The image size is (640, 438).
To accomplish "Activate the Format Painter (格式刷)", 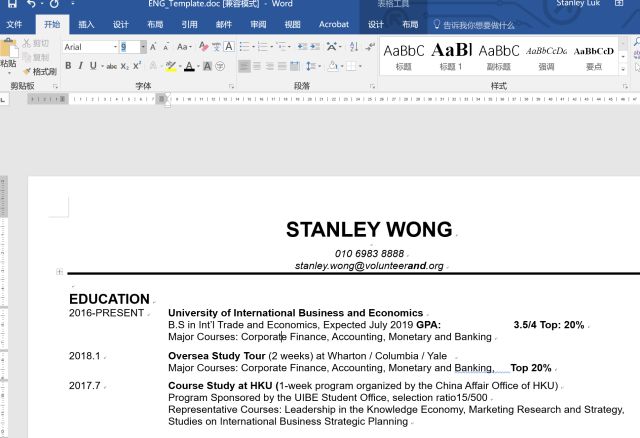I will 39,71.
